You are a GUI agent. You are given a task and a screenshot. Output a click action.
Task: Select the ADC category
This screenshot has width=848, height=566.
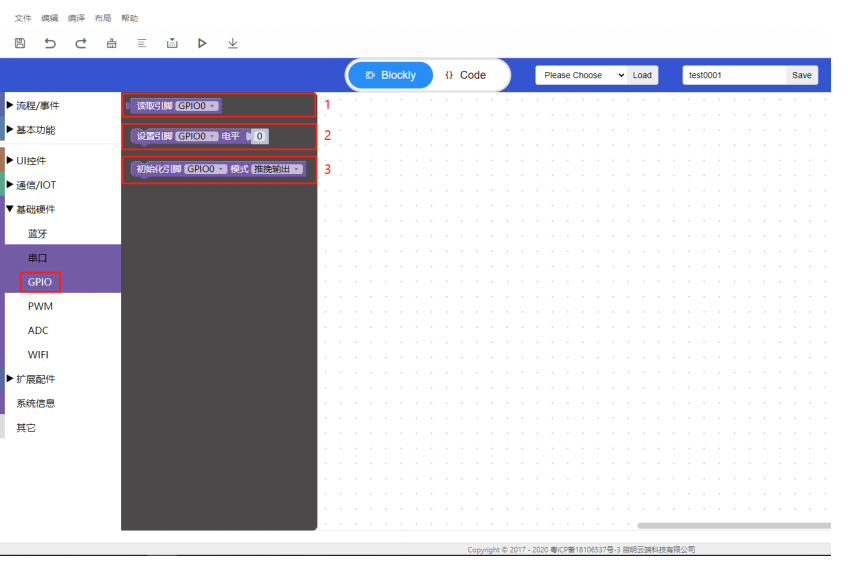click(38, 330)
